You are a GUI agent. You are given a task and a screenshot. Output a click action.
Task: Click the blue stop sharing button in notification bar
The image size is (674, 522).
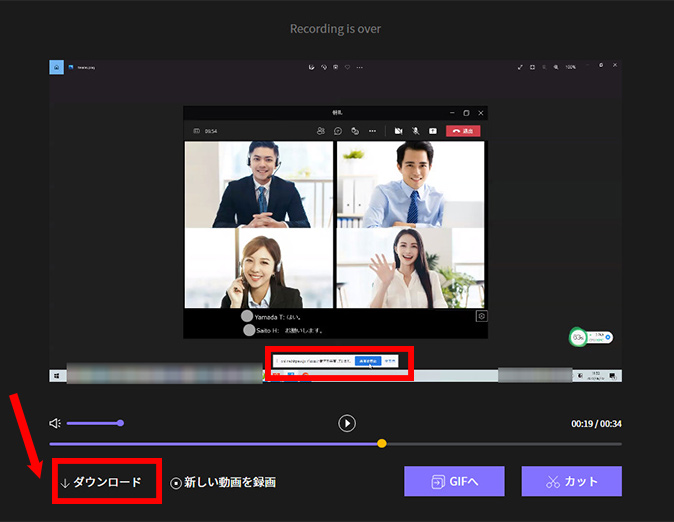[x=368, y=361]
